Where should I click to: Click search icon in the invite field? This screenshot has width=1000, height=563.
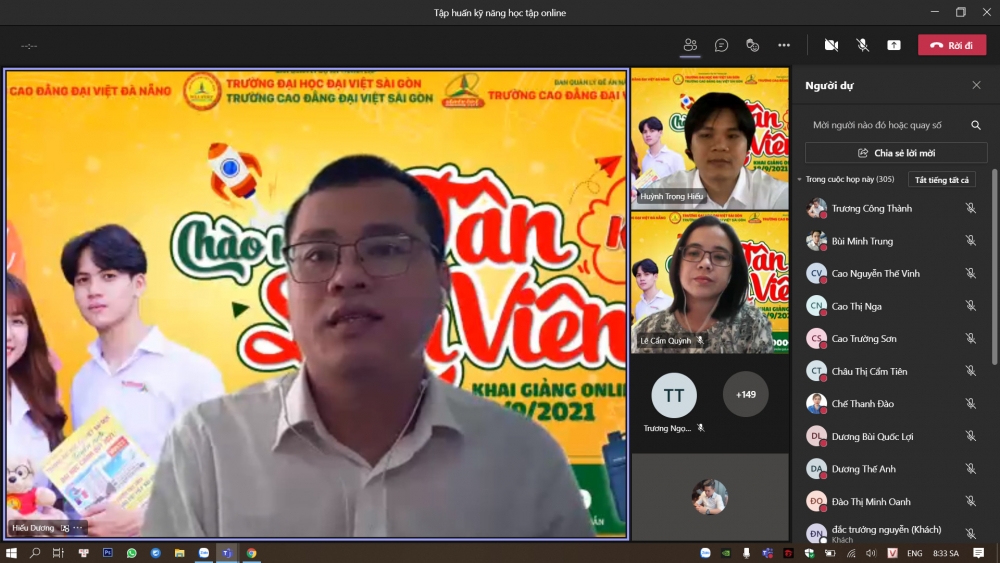click(x=975, y=125)
